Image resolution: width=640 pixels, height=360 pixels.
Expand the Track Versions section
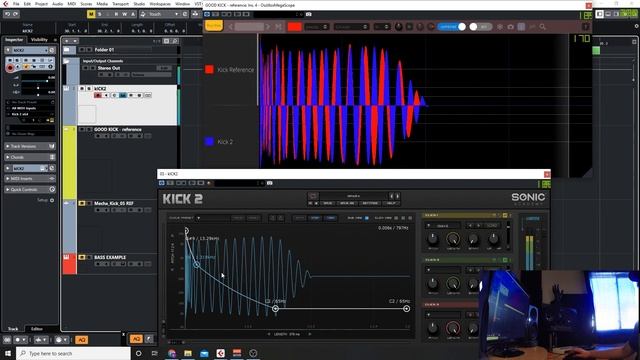click(30, 146)
